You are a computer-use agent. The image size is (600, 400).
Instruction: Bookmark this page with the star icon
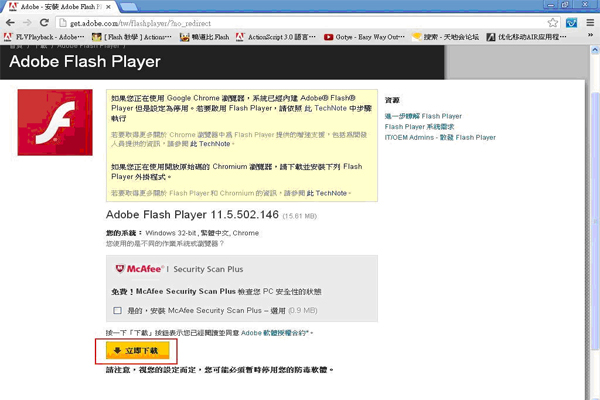tap(553, 23)
